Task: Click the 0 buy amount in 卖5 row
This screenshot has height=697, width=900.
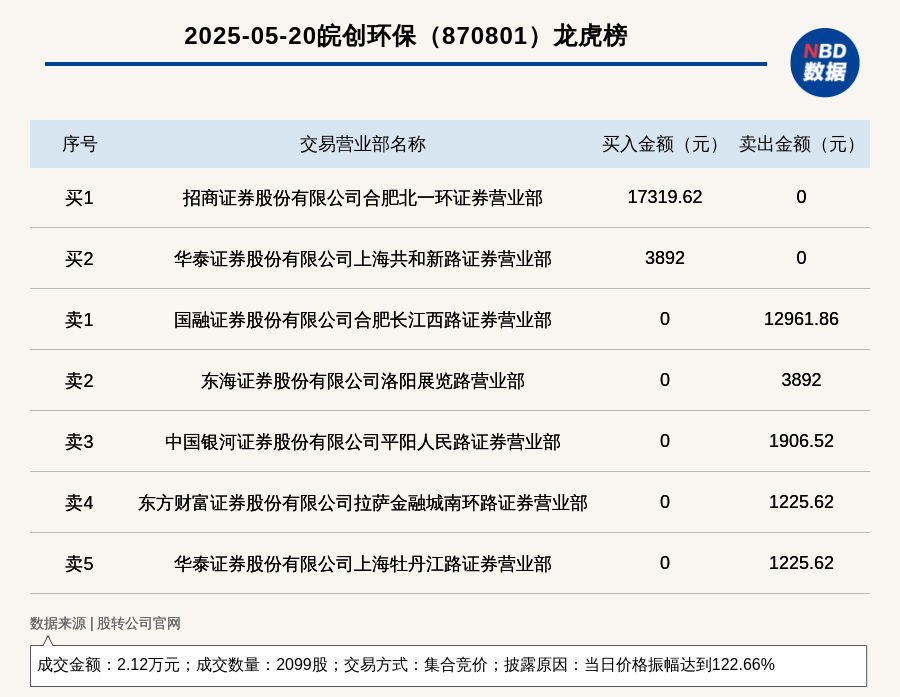Action: tap(665, 563)
